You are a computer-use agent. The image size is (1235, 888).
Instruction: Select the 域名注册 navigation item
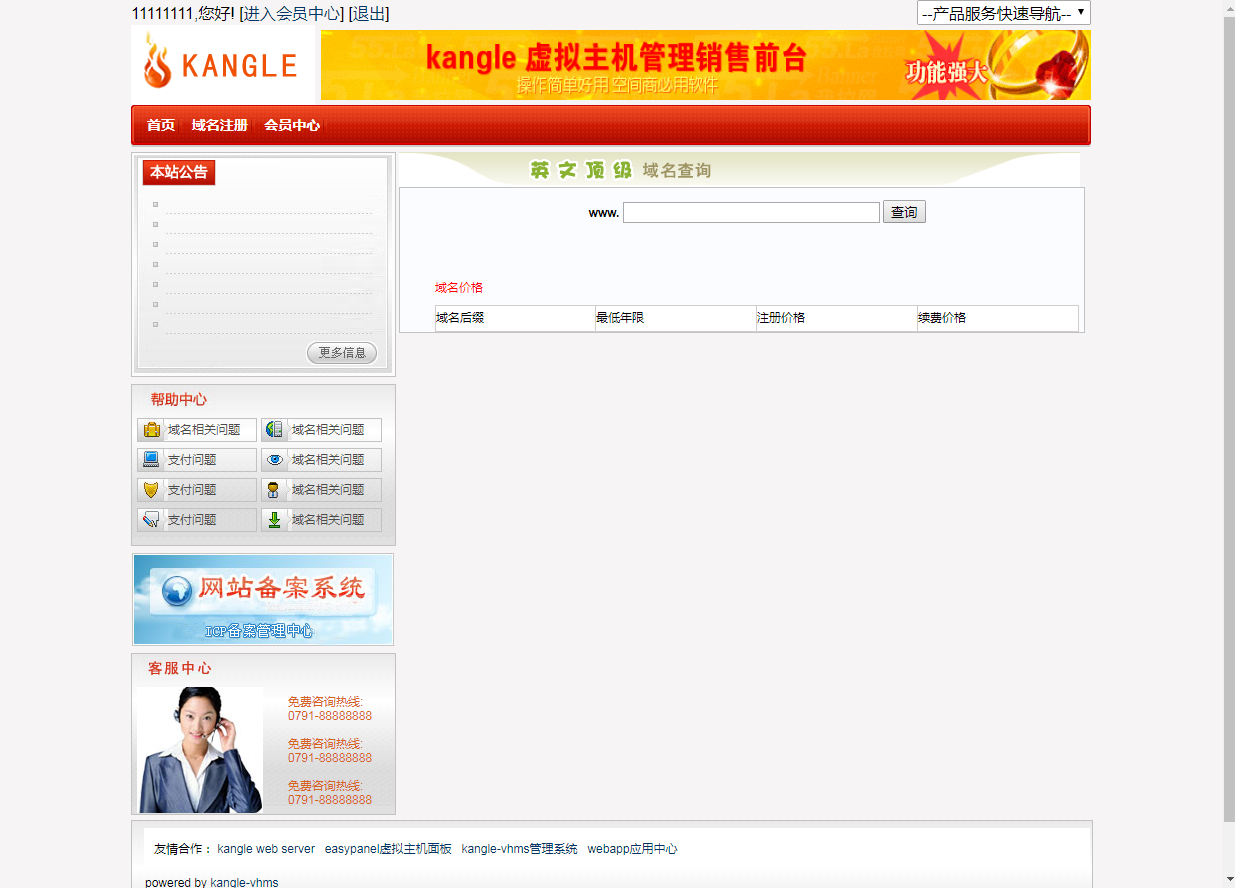click(x=218, y=125)
